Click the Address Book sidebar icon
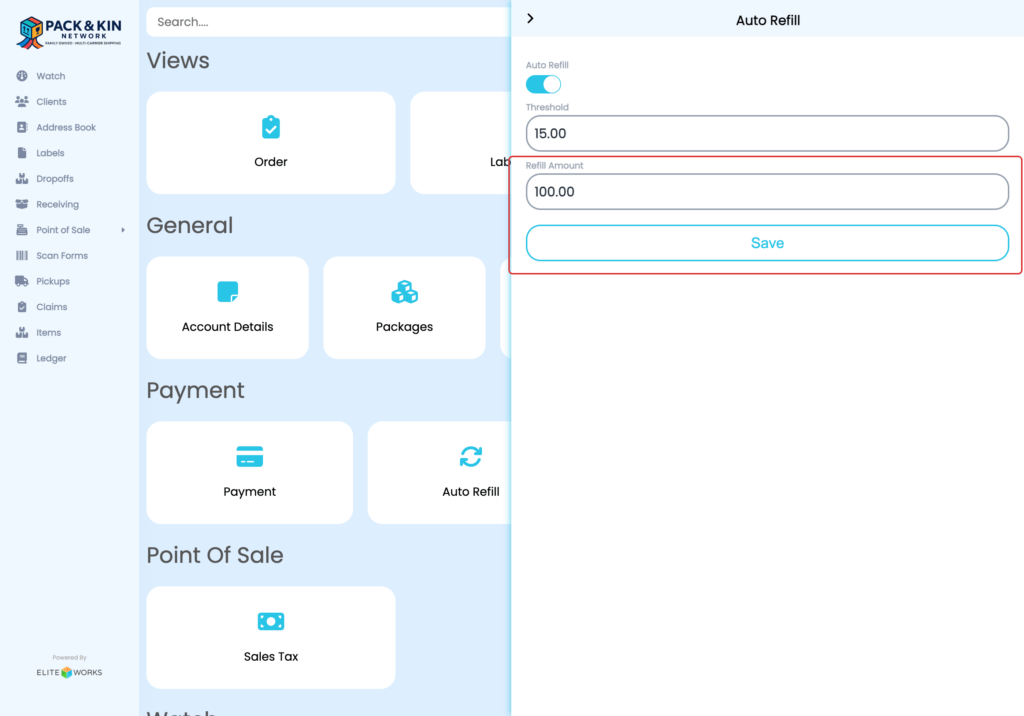 (22, 127)
